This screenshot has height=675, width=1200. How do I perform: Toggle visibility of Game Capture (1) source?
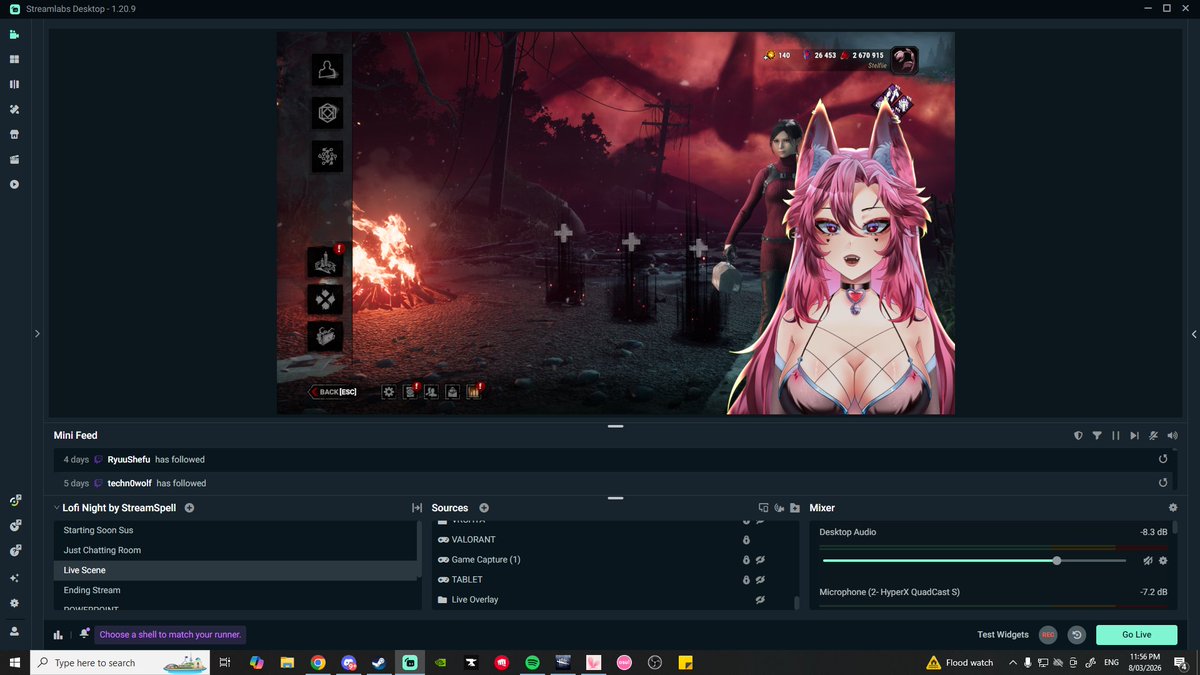point(760,560)
